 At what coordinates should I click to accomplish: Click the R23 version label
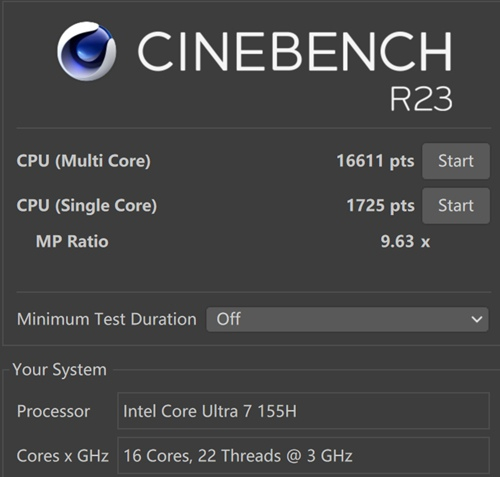[421, 99]
